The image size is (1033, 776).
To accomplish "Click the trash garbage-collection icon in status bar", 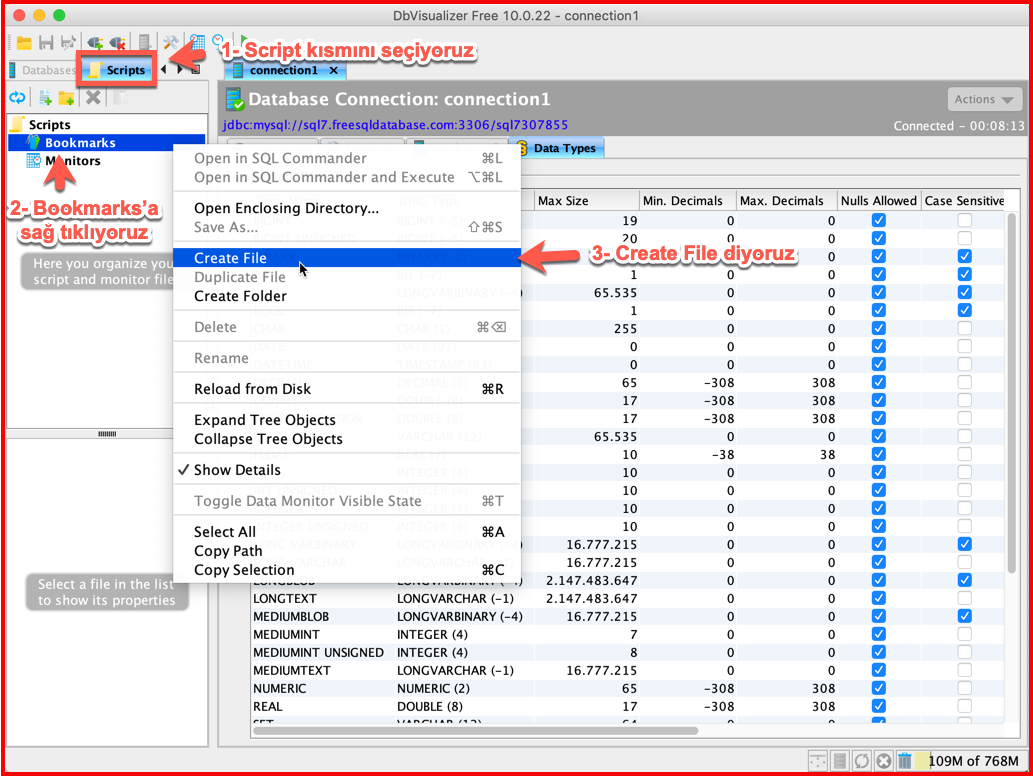I will click(905, 761).
